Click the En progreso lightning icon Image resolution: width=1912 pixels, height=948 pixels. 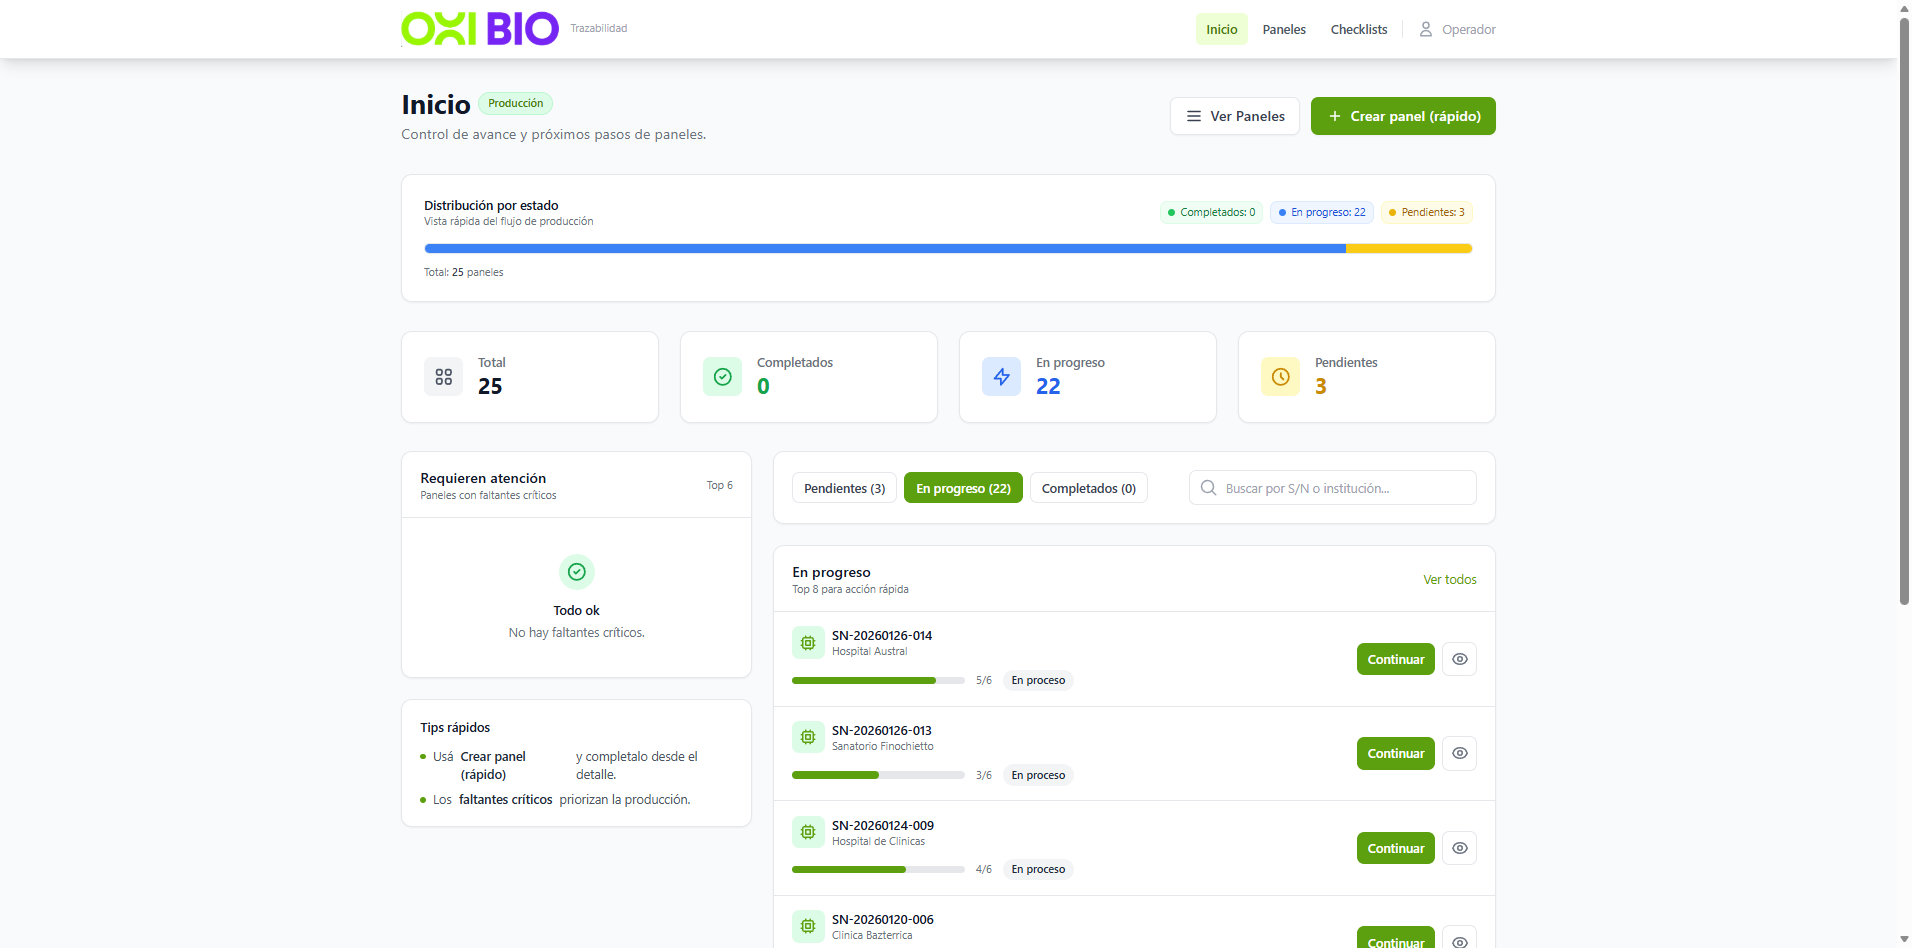(1001, 377)
